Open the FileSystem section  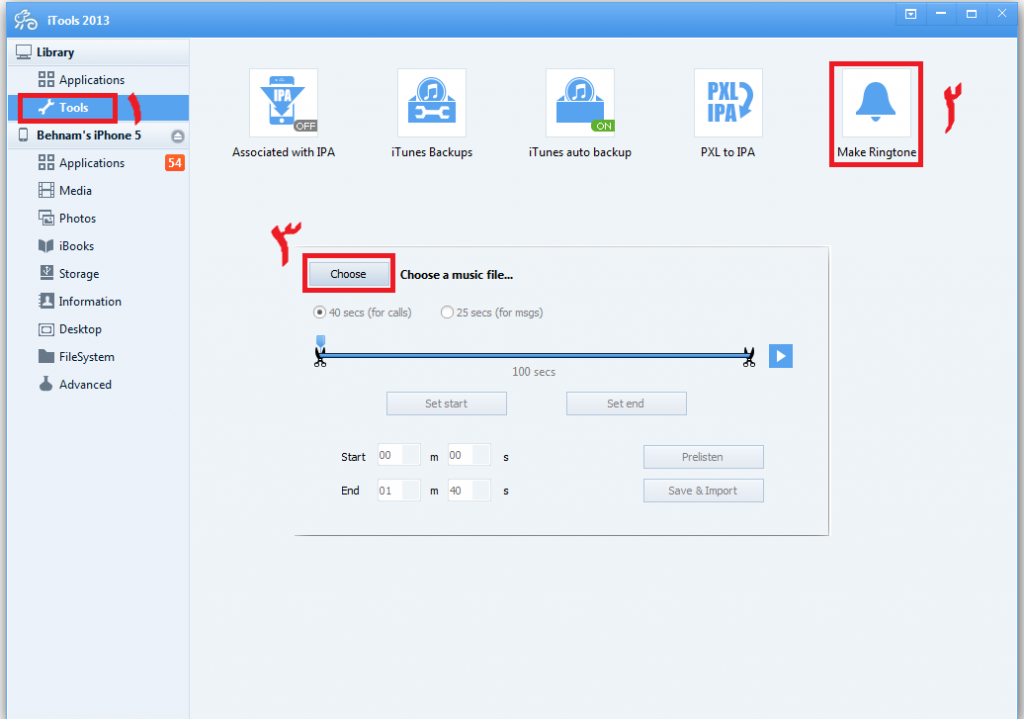[99, 357]
